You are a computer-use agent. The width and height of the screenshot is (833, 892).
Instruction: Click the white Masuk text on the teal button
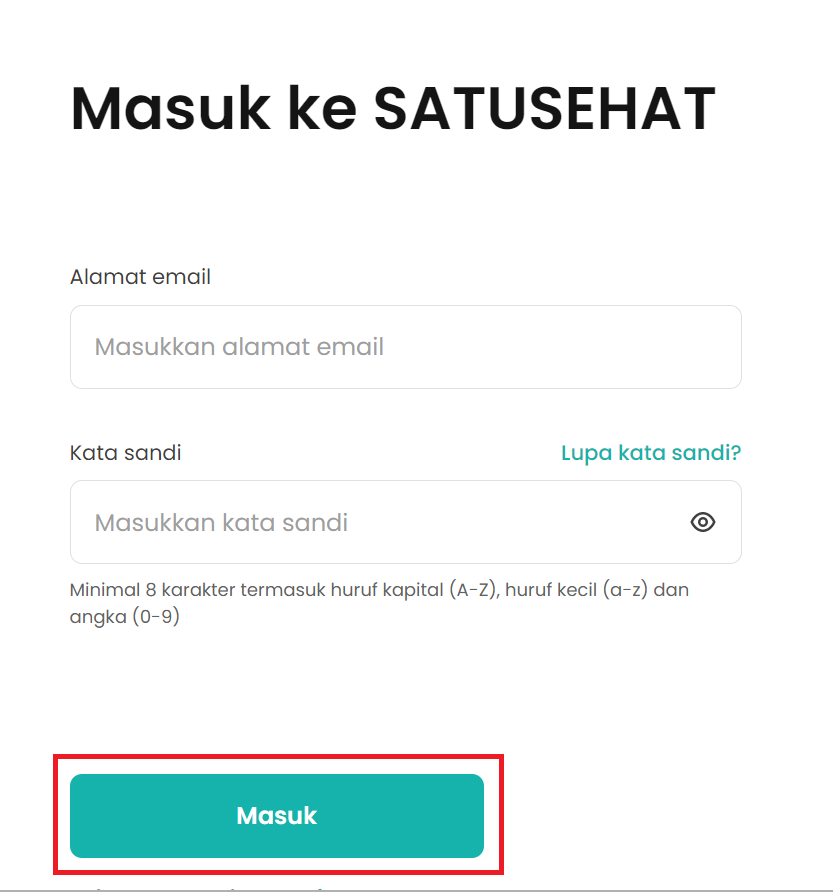pos(277,816)
